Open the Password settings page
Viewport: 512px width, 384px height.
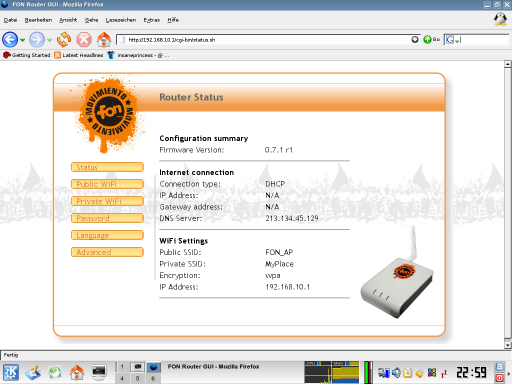point(107,218)
